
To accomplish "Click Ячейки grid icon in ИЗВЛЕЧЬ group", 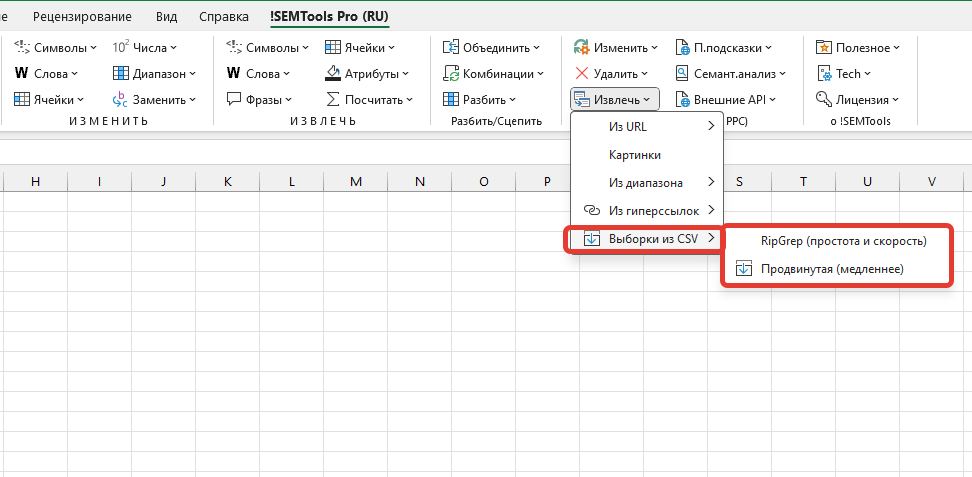I will coord(333,48).
